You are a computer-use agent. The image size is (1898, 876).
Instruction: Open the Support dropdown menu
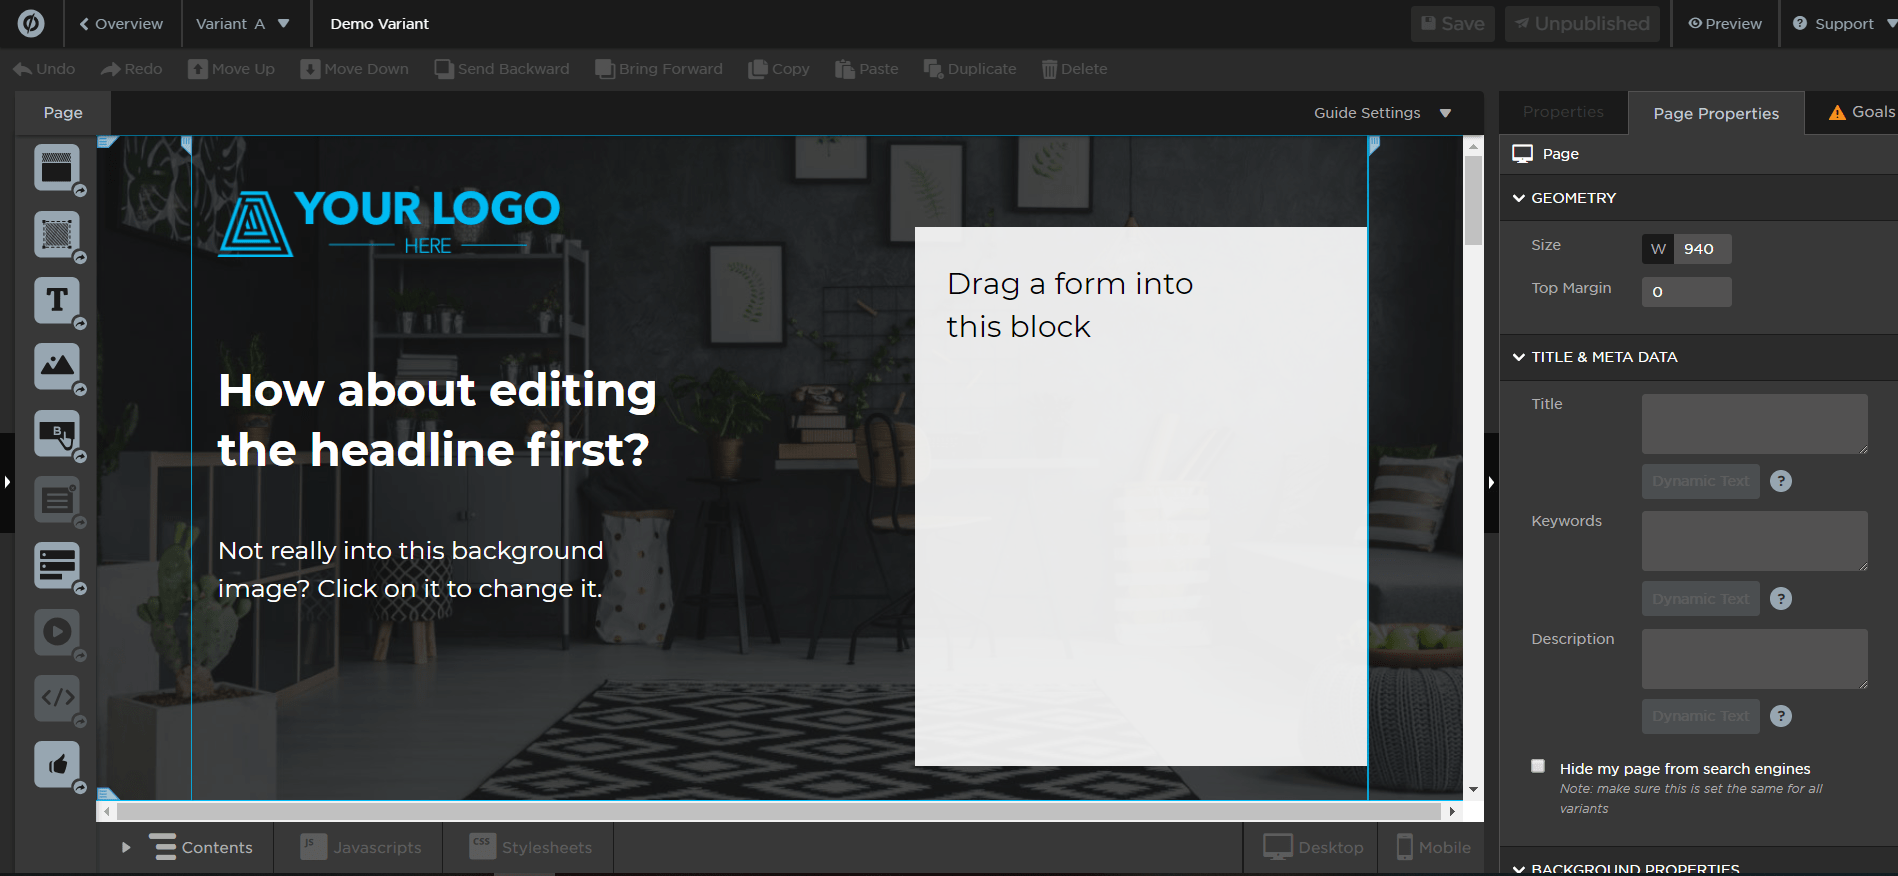click(x=1843, y=24)
